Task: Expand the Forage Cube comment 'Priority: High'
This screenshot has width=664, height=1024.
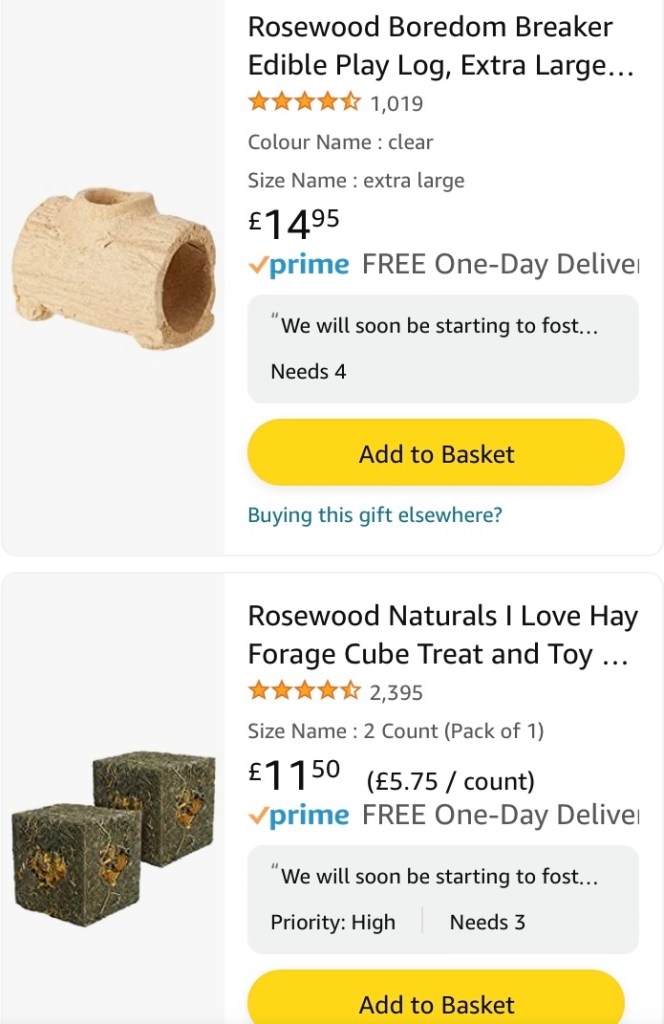Action: pyautogui.click(x=442, y=899)
